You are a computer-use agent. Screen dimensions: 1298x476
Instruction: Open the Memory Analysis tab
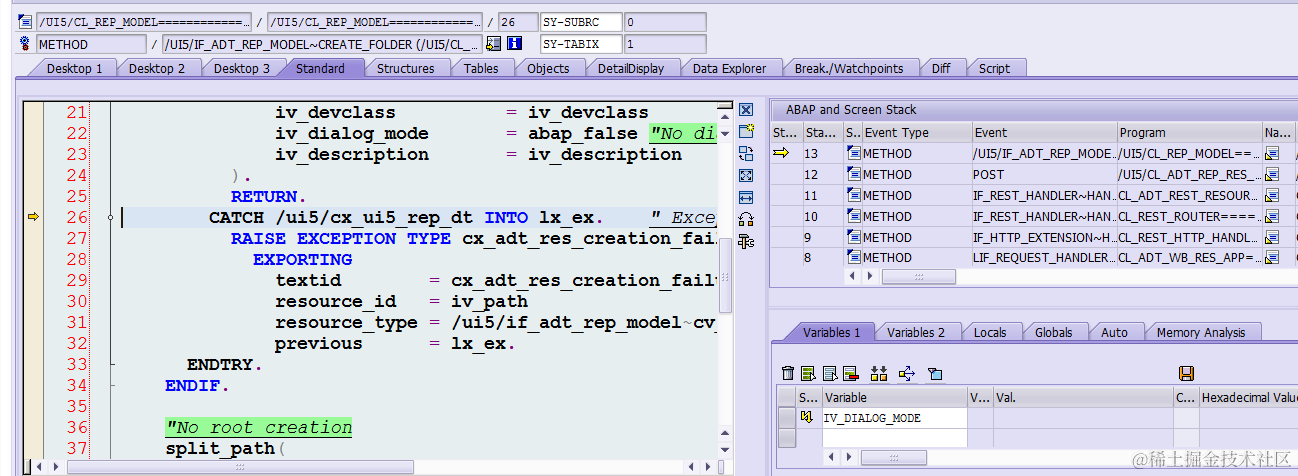tap(1200, 332)
